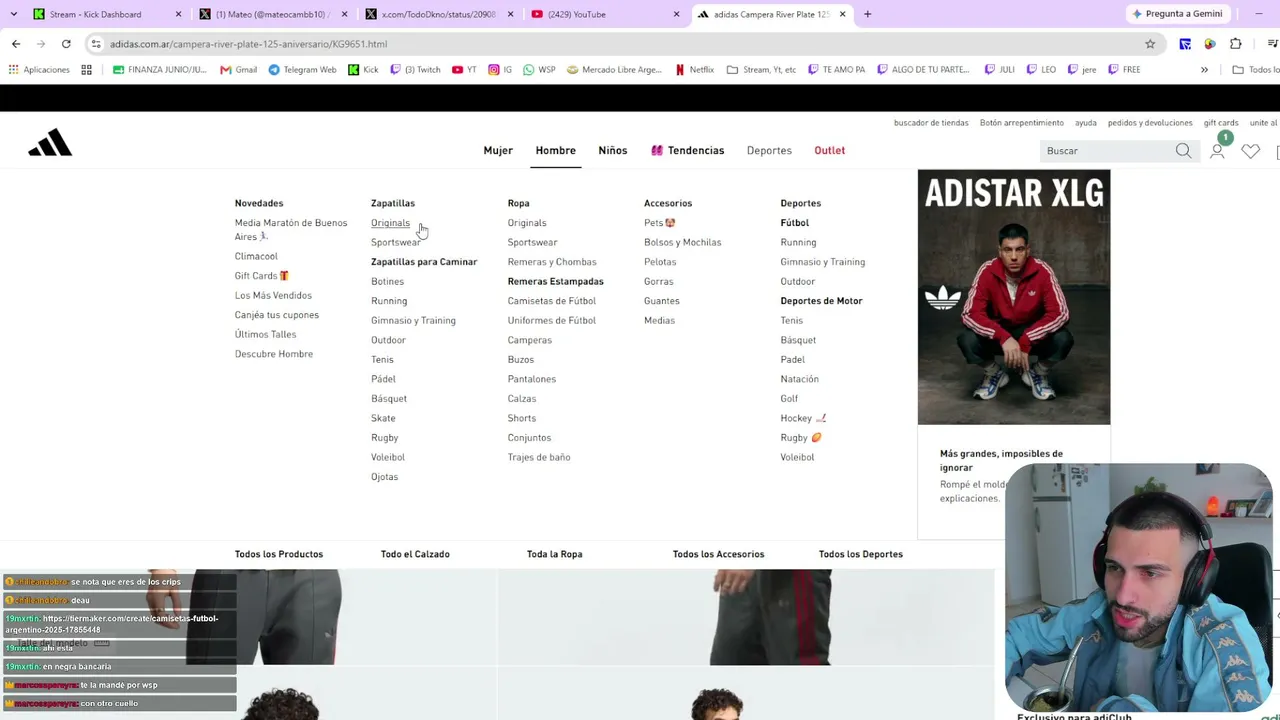Expand the hidden bookmarks overflow chevron

tap(1204, 70)
